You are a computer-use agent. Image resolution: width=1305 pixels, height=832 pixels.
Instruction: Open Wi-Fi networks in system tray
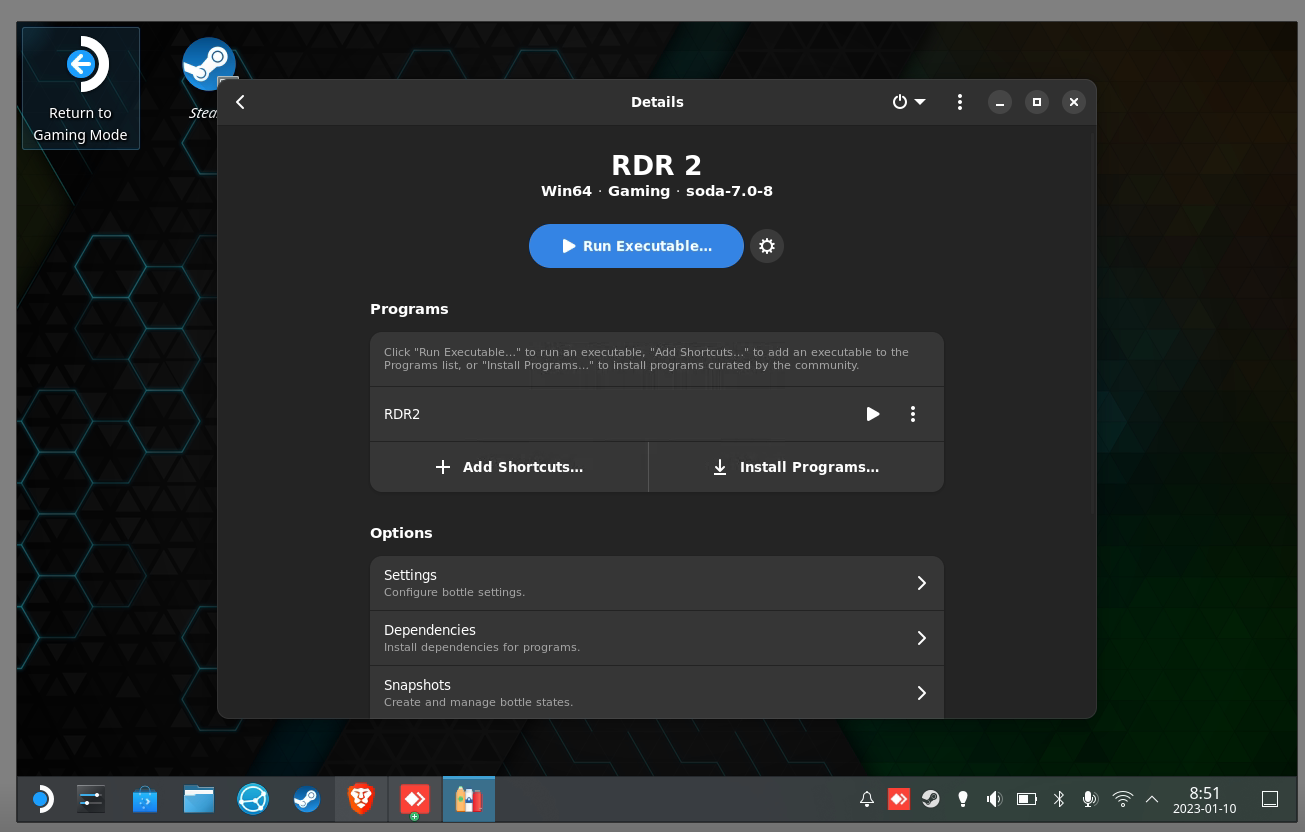(x=1123, y=799)
